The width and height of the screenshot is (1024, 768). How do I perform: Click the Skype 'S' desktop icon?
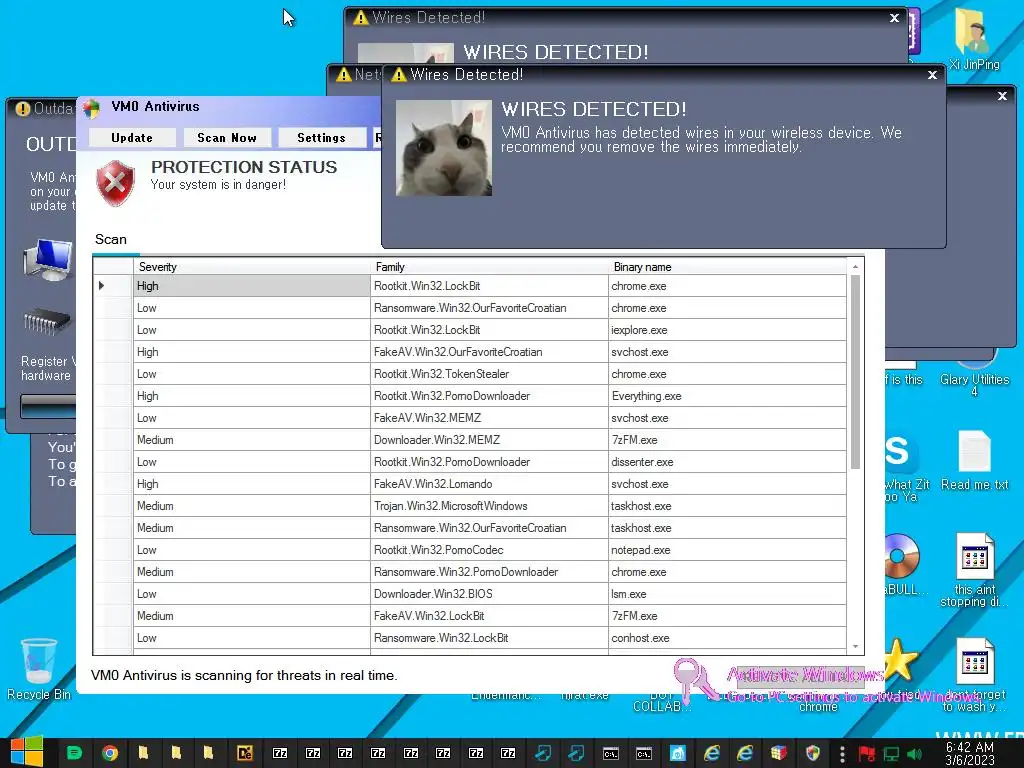pos(900,452)
